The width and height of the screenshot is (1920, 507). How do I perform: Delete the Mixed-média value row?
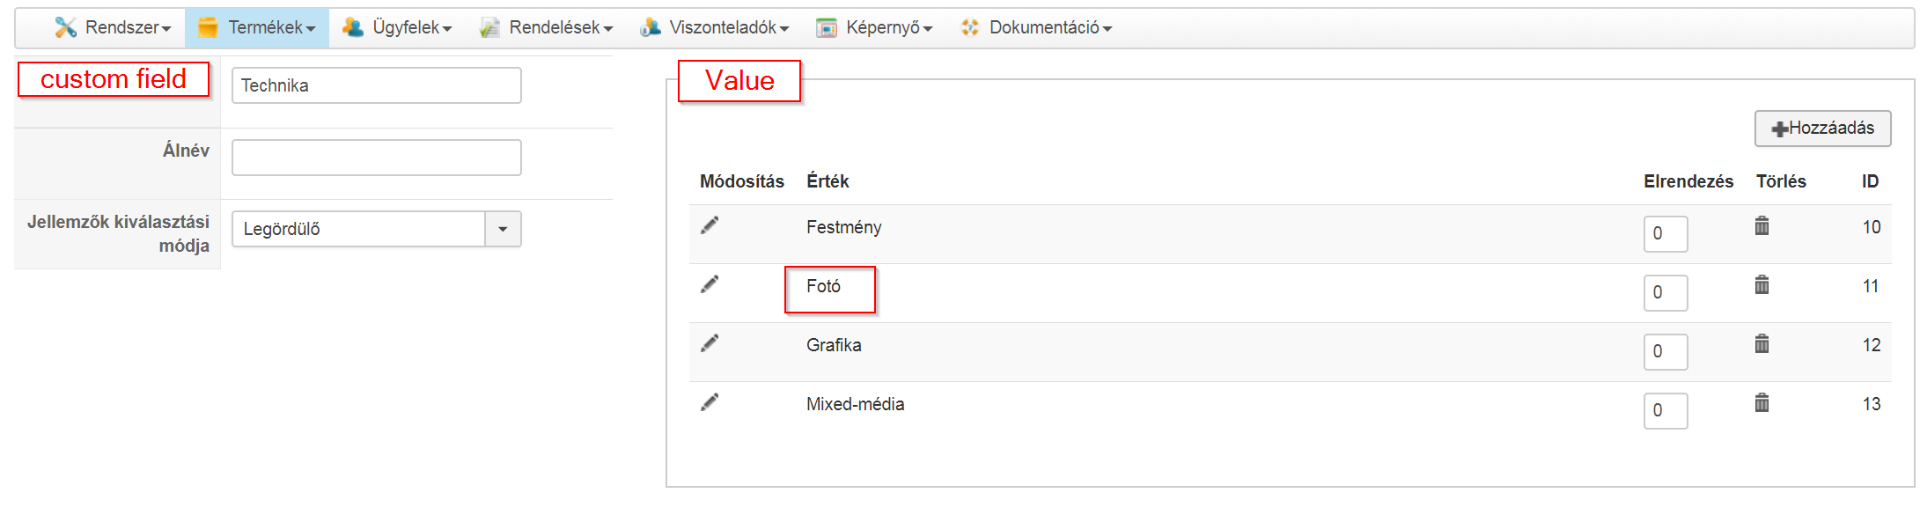point(1761,403)
